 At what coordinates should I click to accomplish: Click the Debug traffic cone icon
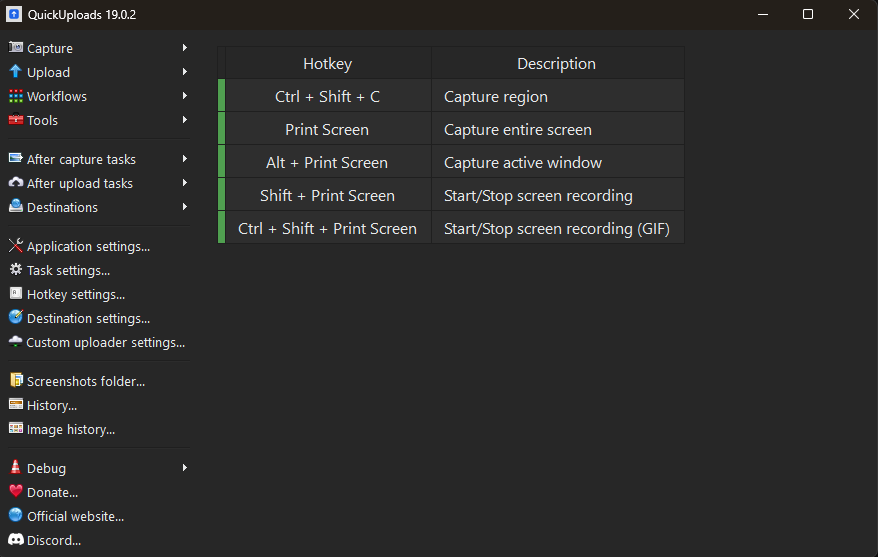pos(16,468)
